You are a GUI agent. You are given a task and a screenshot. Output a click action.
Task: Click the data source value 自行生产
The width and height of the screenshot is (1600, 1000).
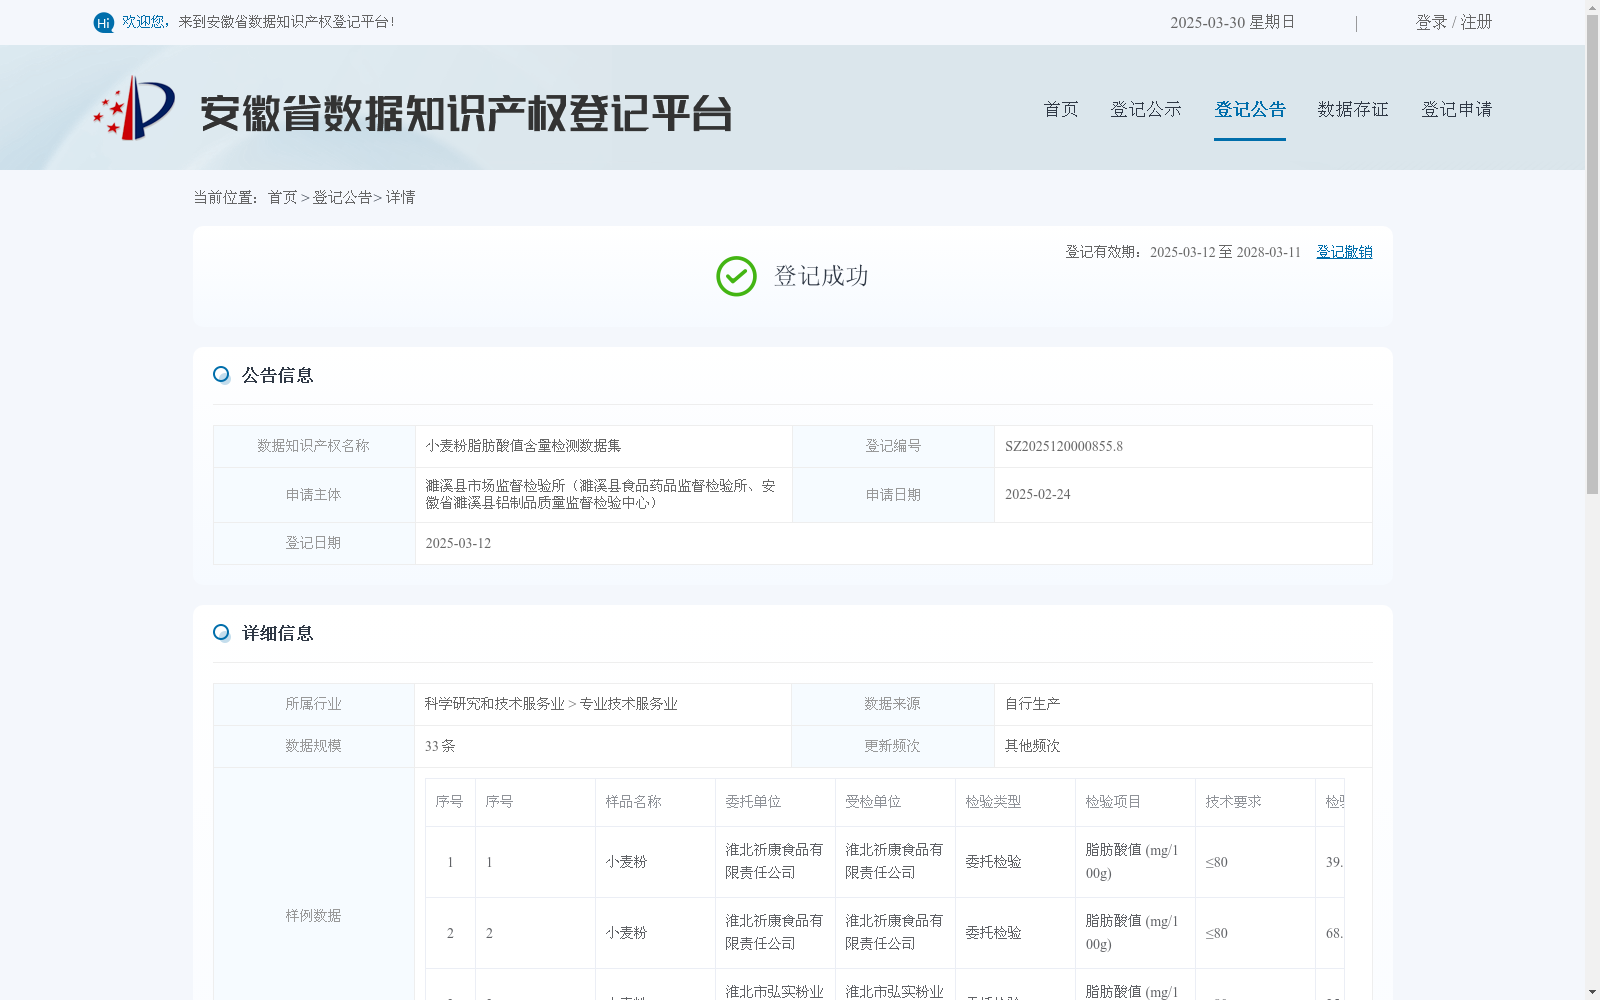pos(1032,704)
